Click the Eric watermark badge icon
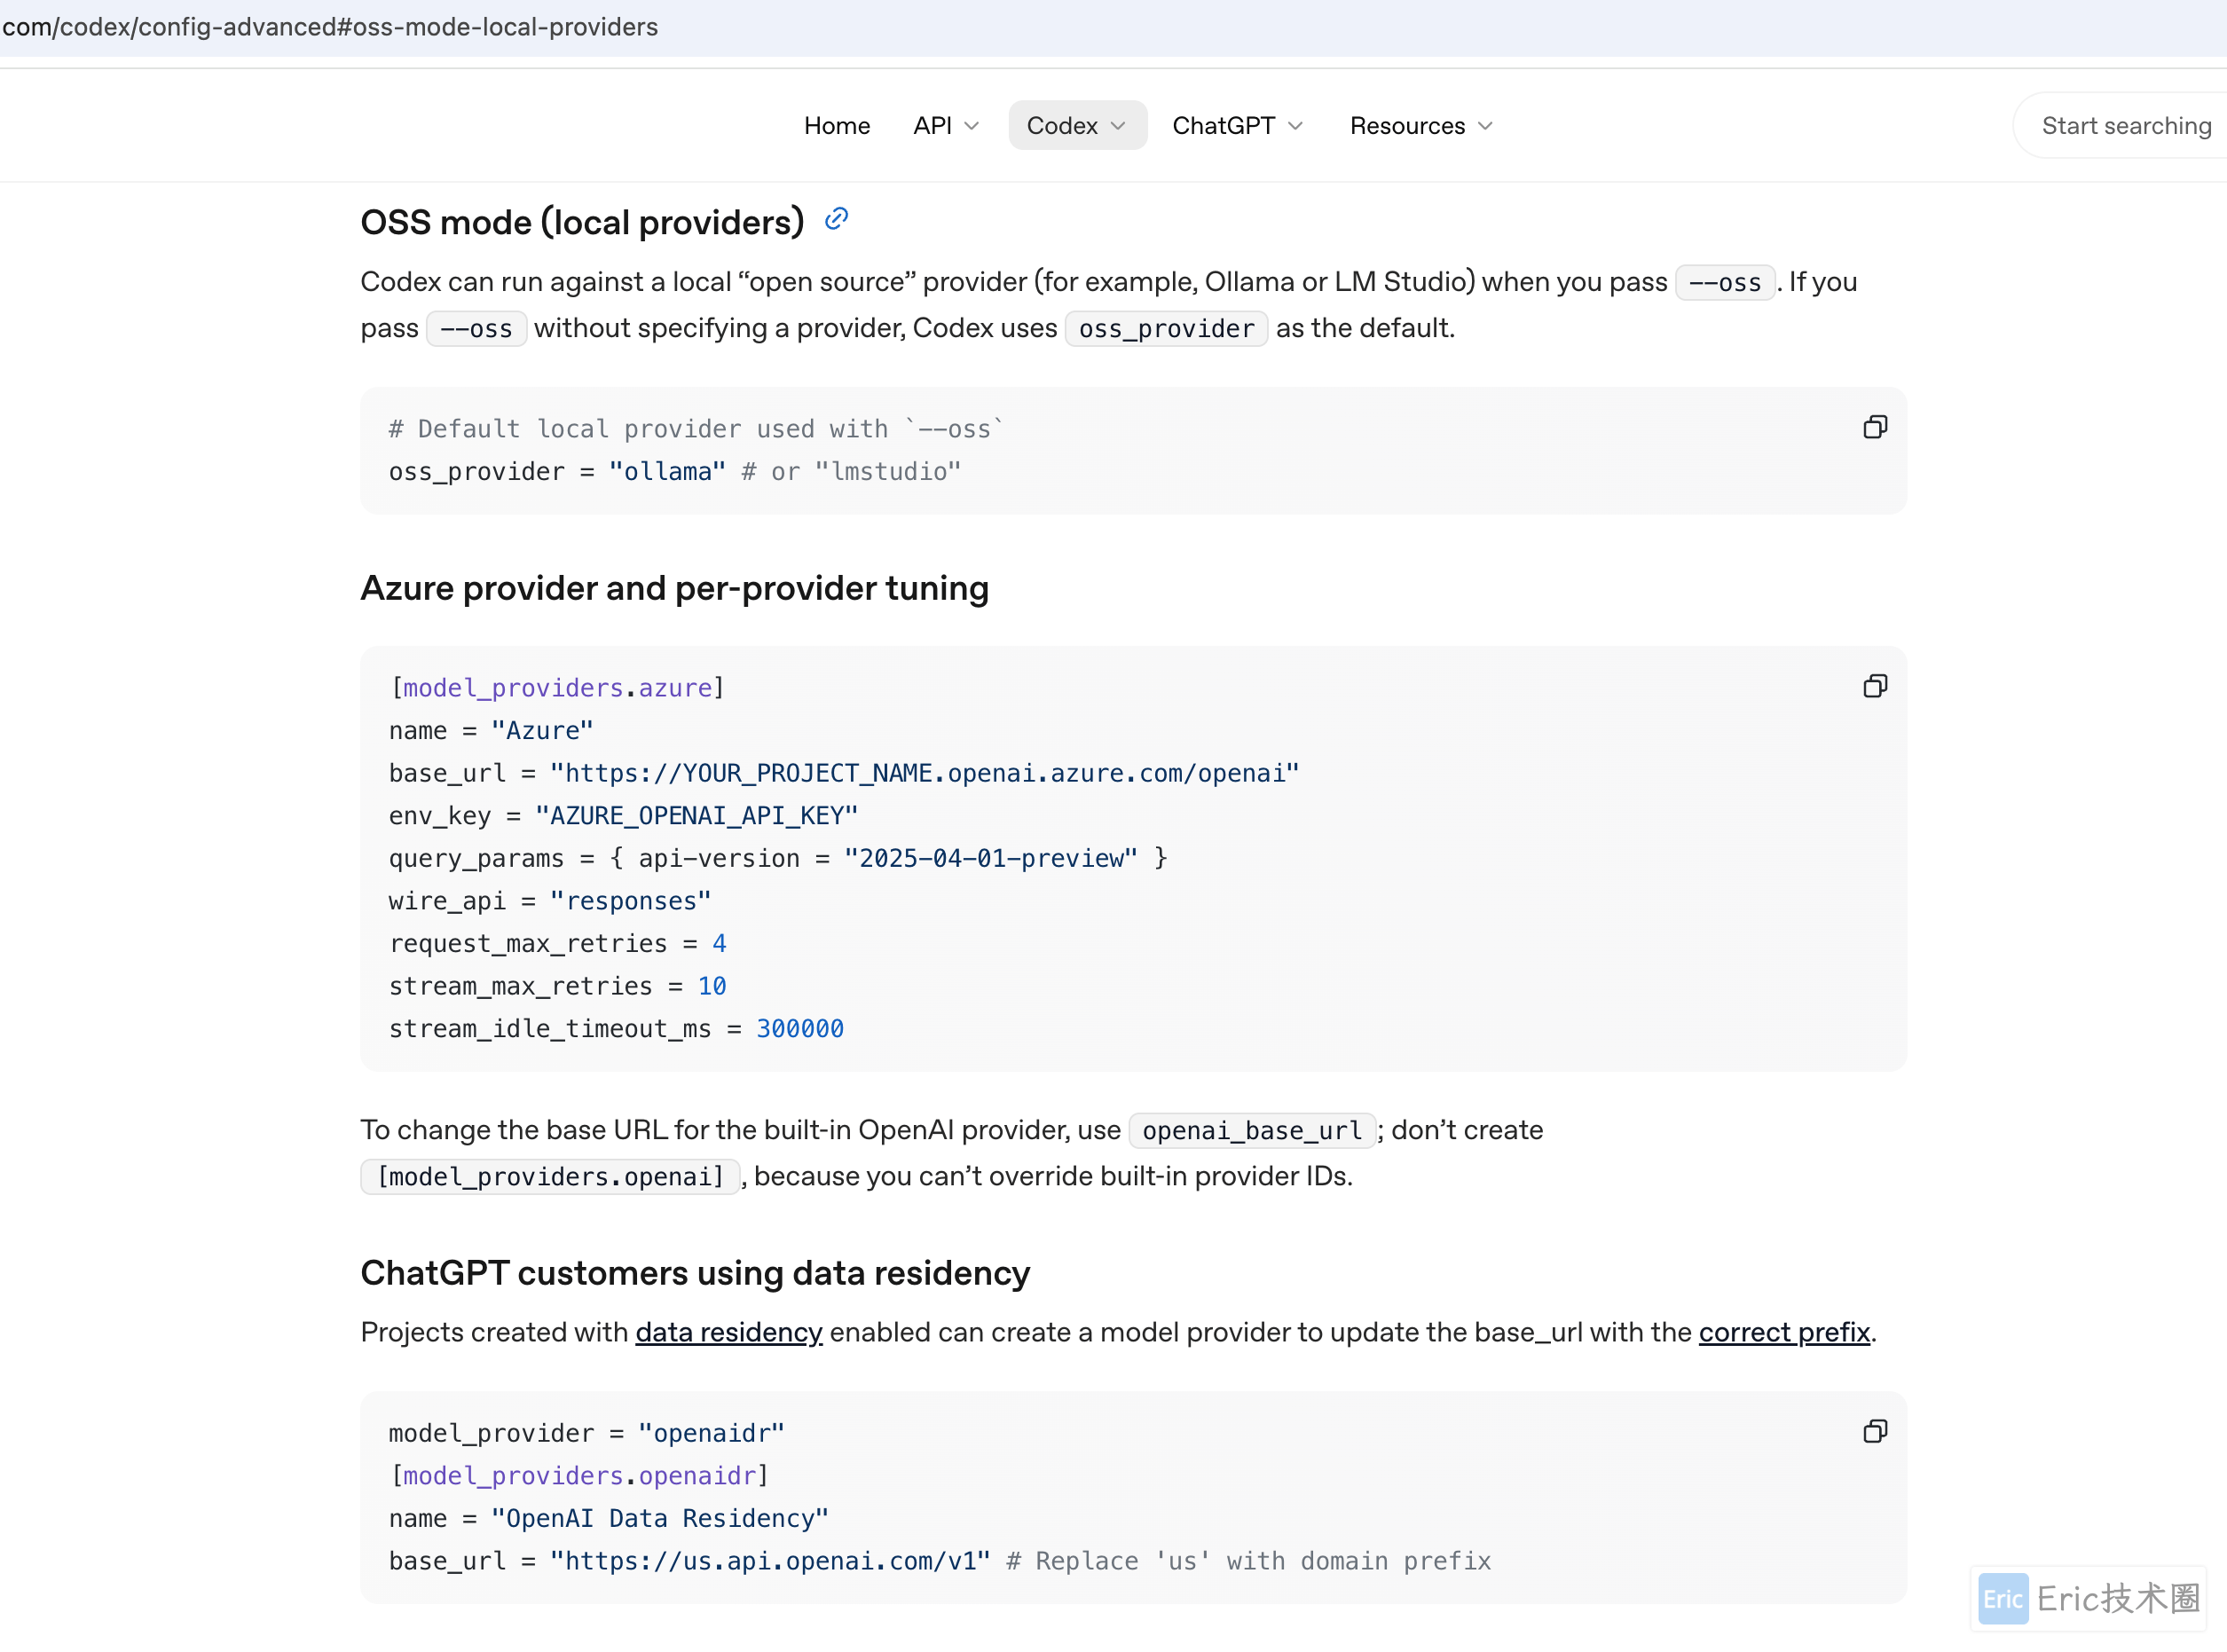Screen dimensions: 2227x1652 tap(2003, 1599)
